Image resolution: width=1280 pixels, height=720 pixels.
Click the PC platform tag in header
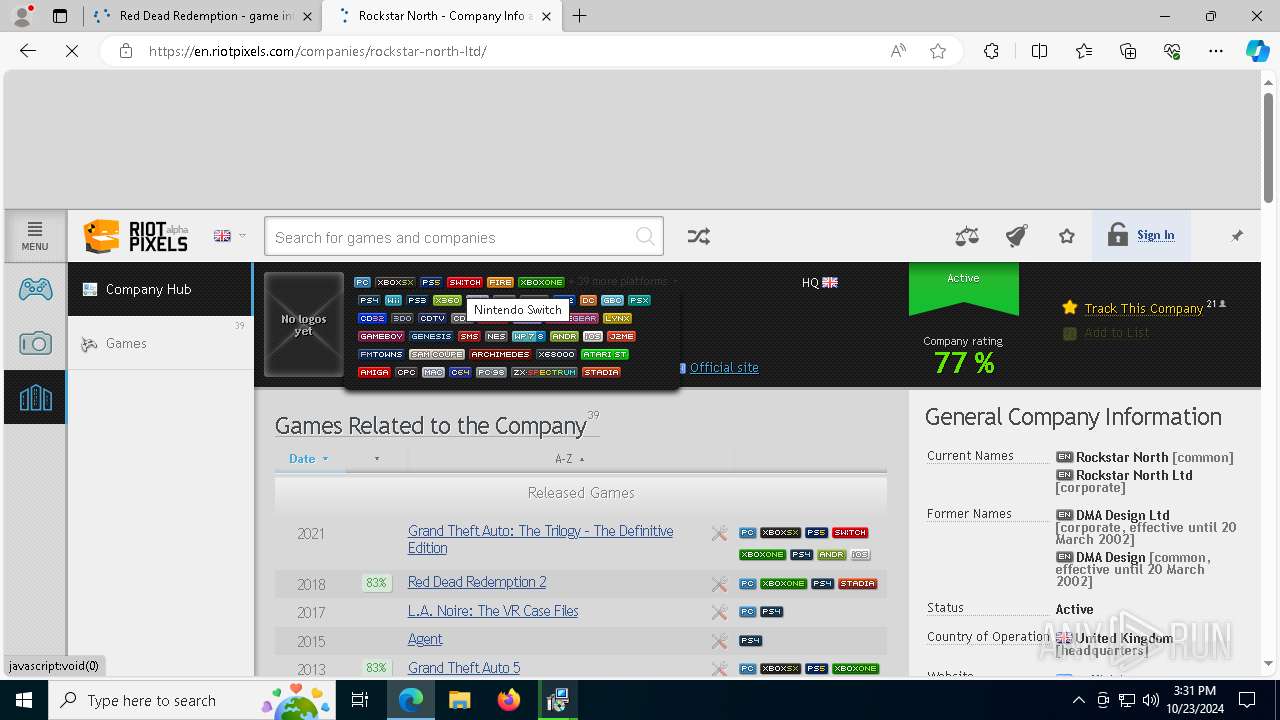[362, 282]
